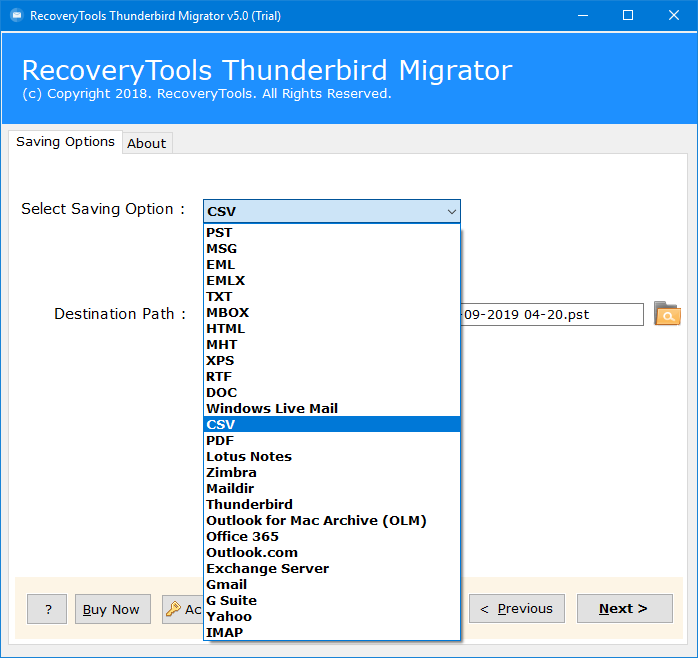The height and width of the screenshot is (658, 698).
Task: Click the RecoveryTools app icon in title bar
Action: (17, 16)
